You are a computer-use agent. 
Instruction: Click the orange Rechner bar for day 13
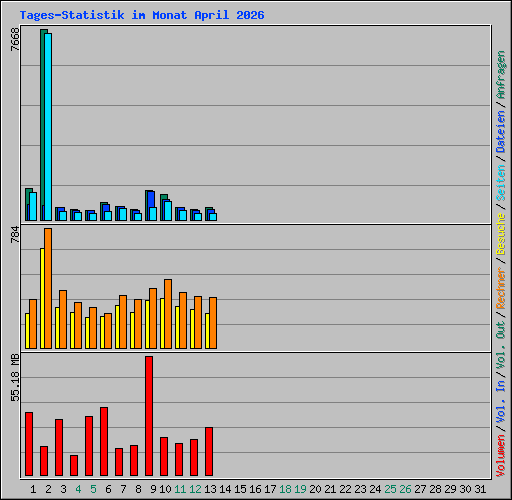tap(213, 323)
